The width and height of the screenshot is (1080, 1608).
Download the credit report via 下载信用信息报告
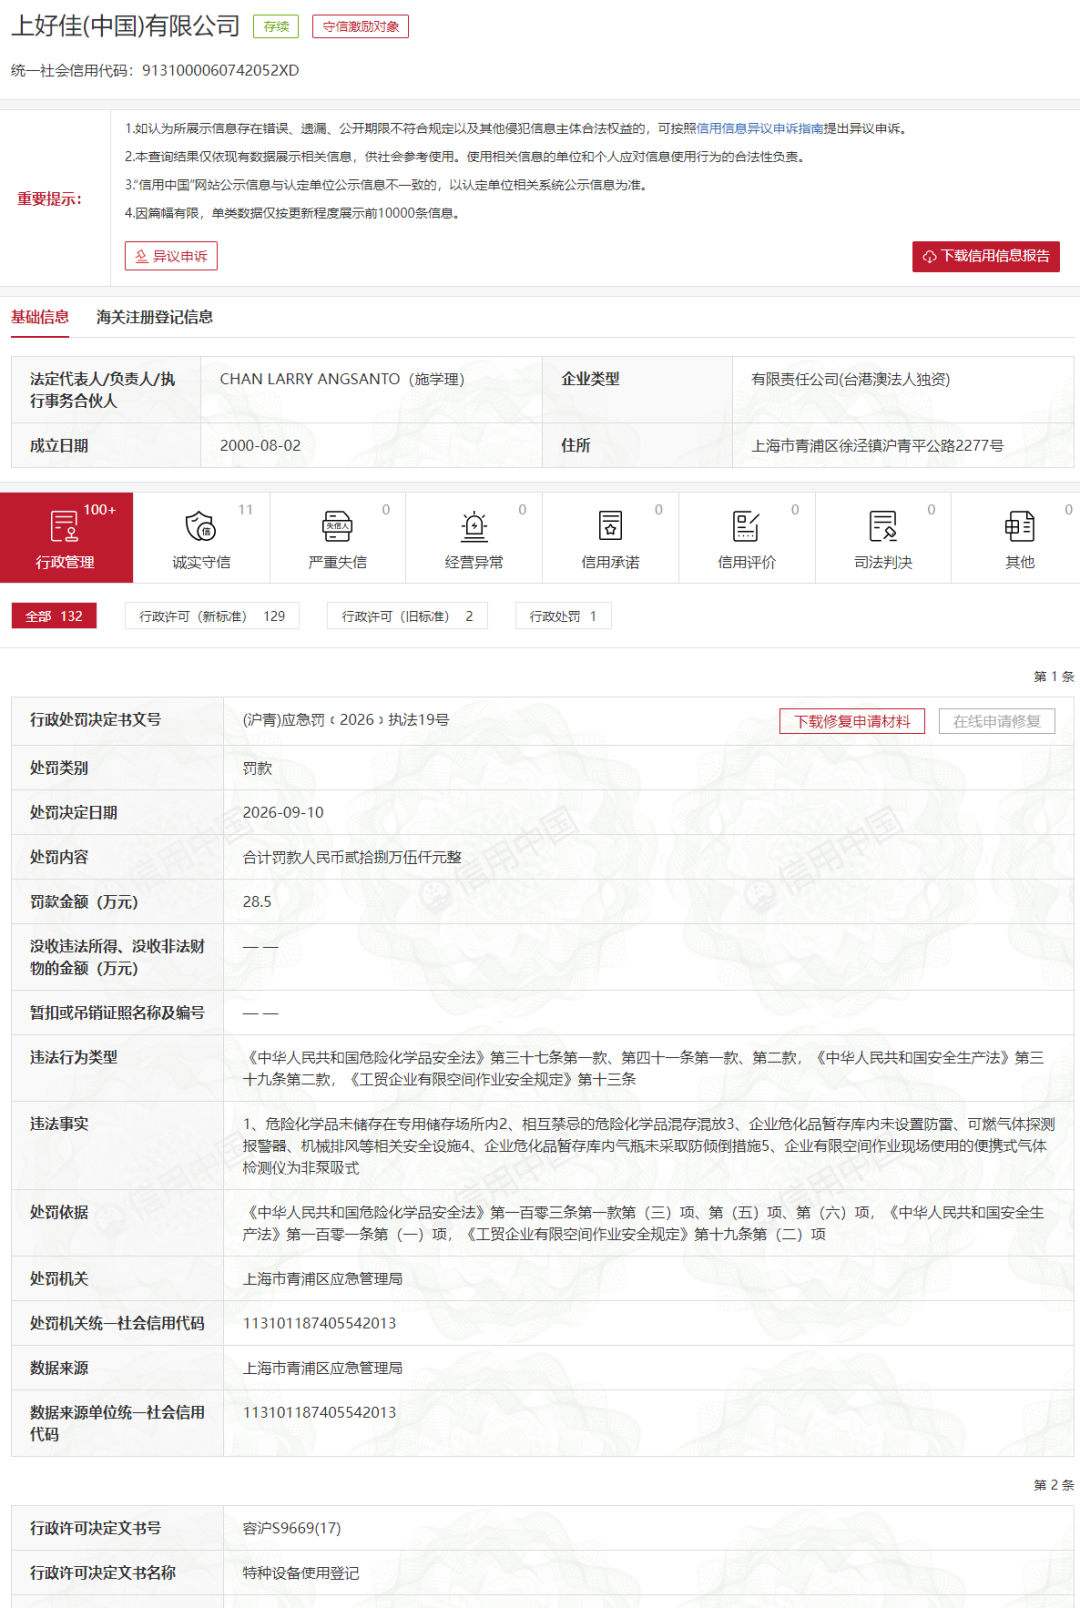(986, 256)
